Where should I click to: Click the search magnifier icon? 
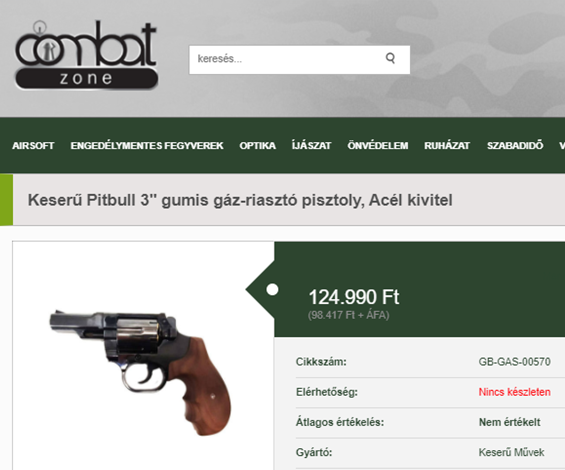[x=390, y=58]
